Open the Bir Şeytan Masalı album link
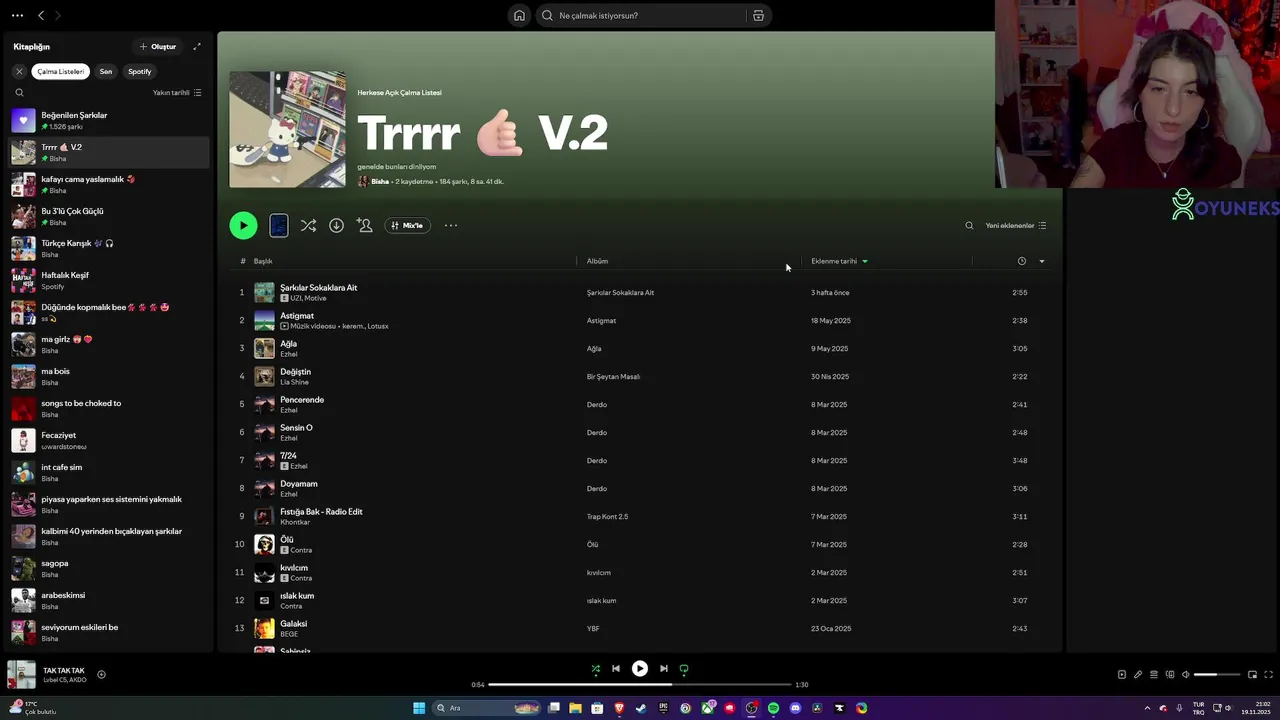The image size is (1280, 720). (x=613, y=377)
